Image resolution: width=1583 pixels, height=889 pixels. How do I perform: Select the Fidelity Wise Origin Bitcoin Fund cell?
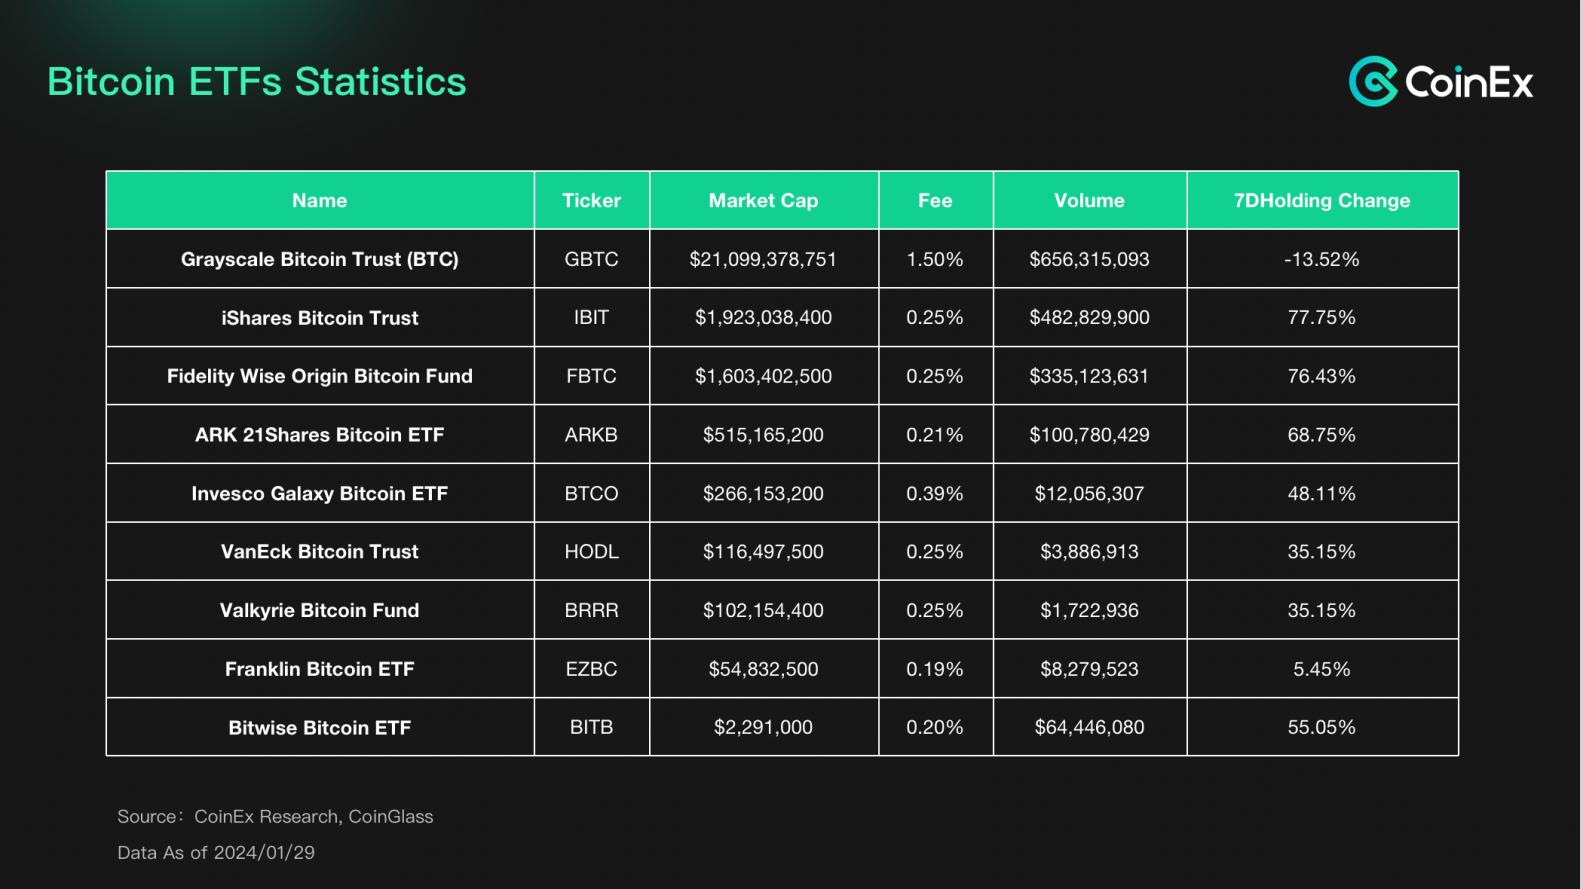click(x=320, y=376)
